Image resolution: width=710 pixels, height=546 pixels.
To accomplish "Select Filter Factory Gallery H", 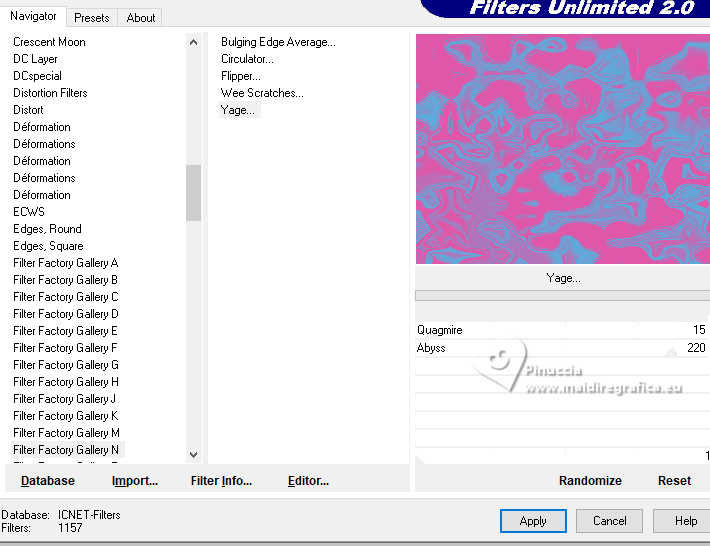I will point(66,382).
